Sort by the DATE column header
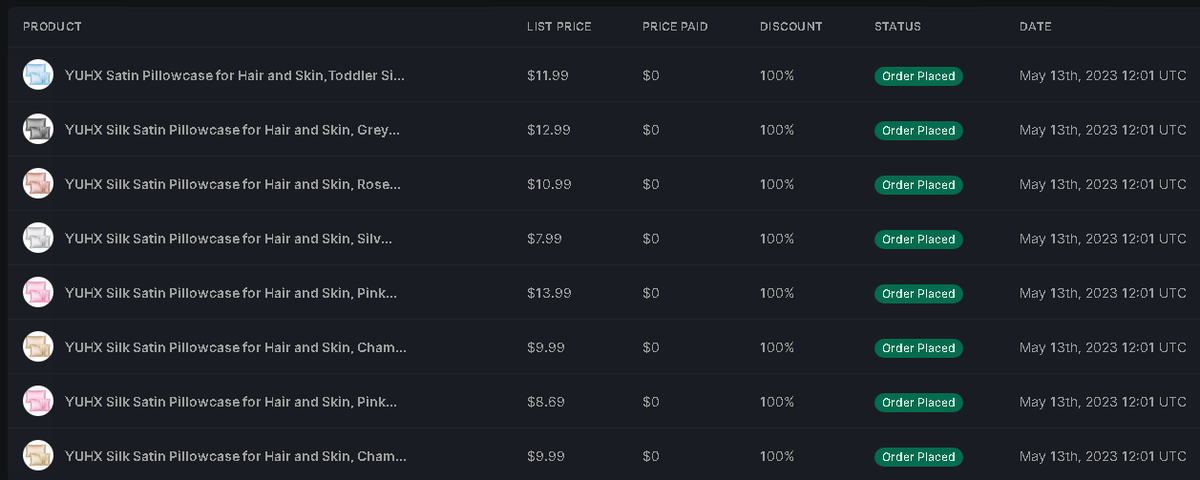 (1035, 26)
